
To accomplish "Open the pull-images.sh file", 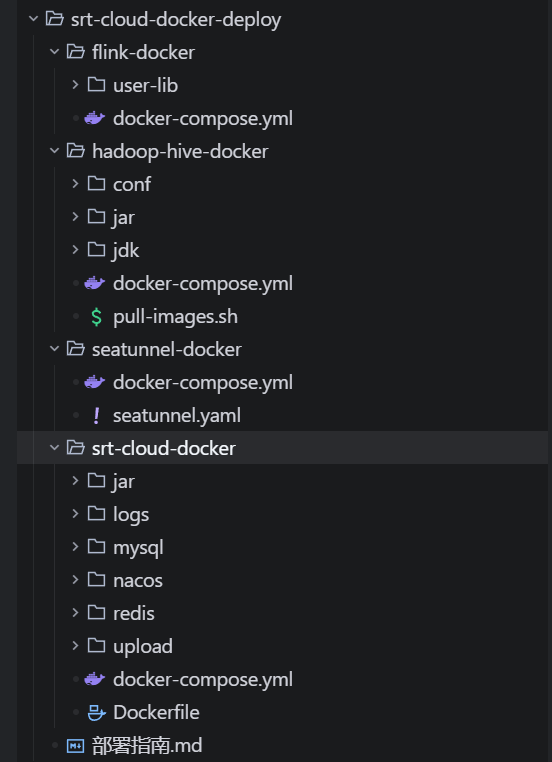I will (x=175, y=317).
